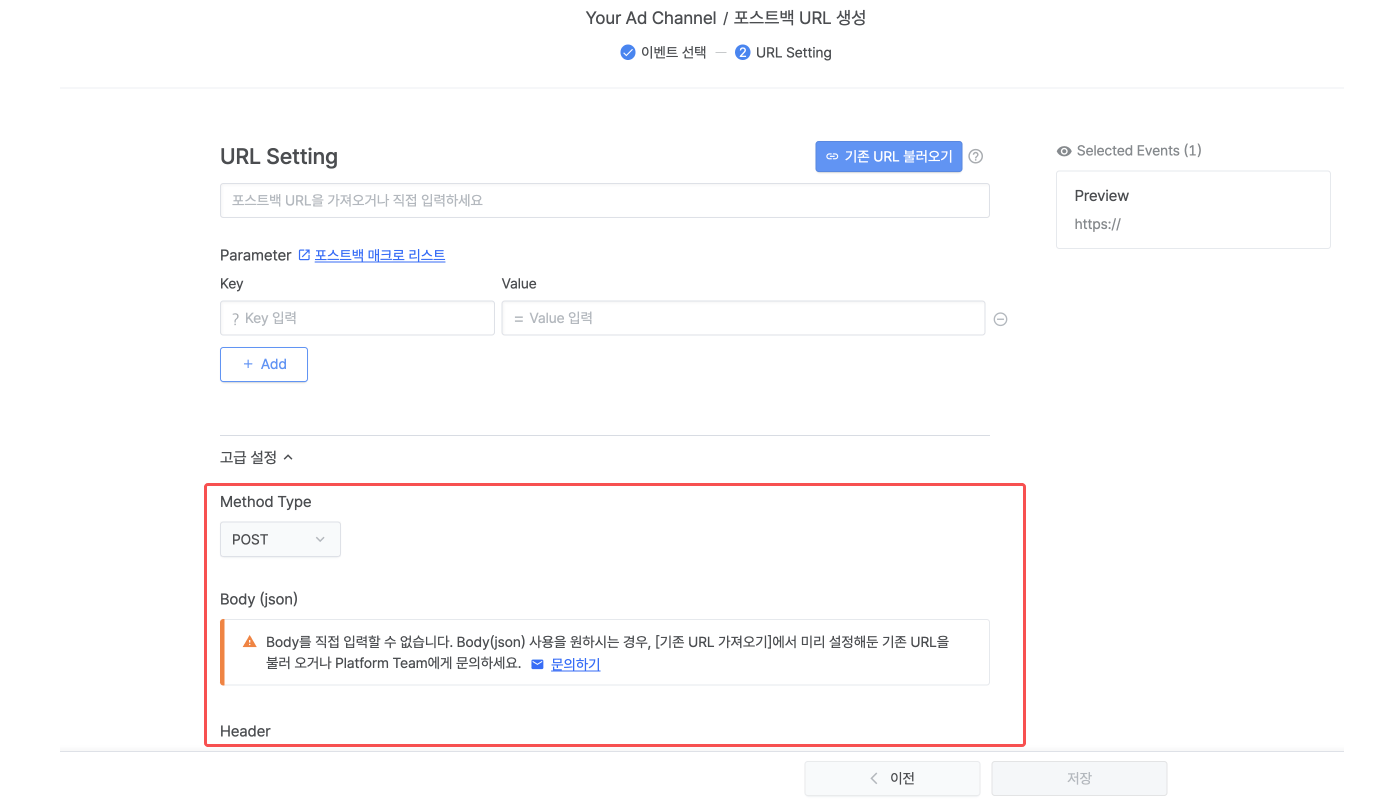The image size is (1400, 800).
Task: Click the completed 이벤트 선택 step checkmark
Action: pyautogui.click(x=628, y=52)
